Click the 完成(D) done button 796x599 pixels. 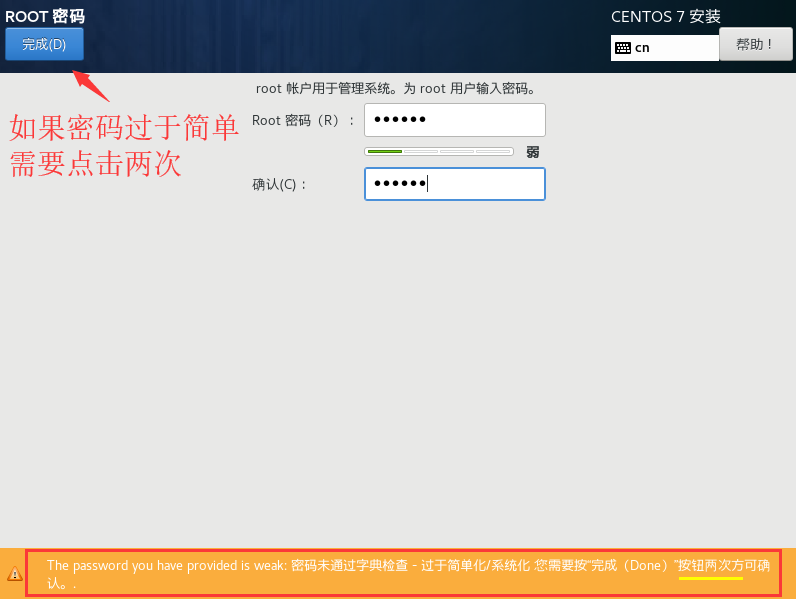[x=44, y=44]
